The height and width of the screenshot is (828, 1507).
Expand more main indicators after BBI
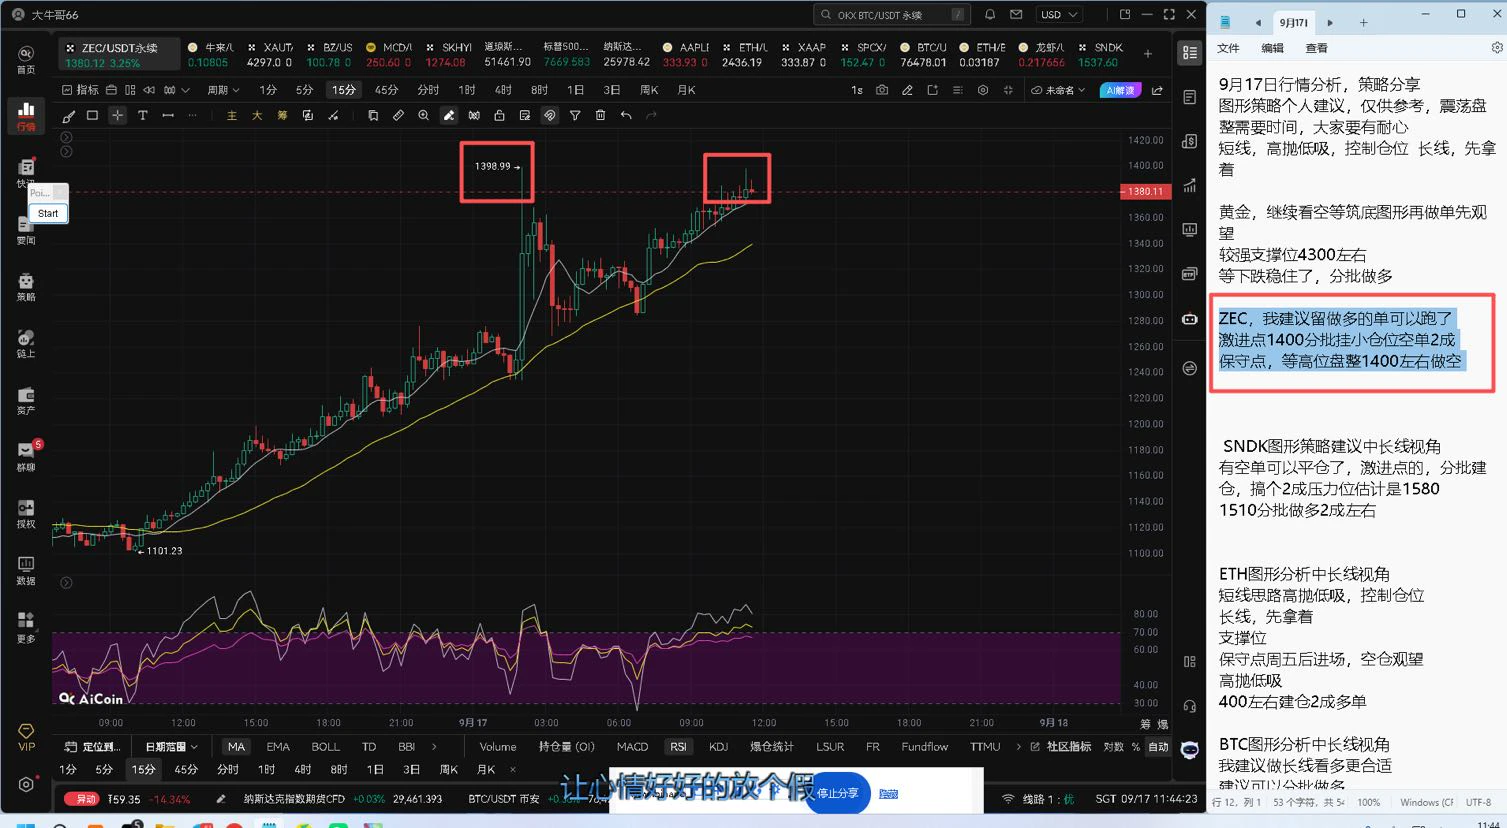434,747
